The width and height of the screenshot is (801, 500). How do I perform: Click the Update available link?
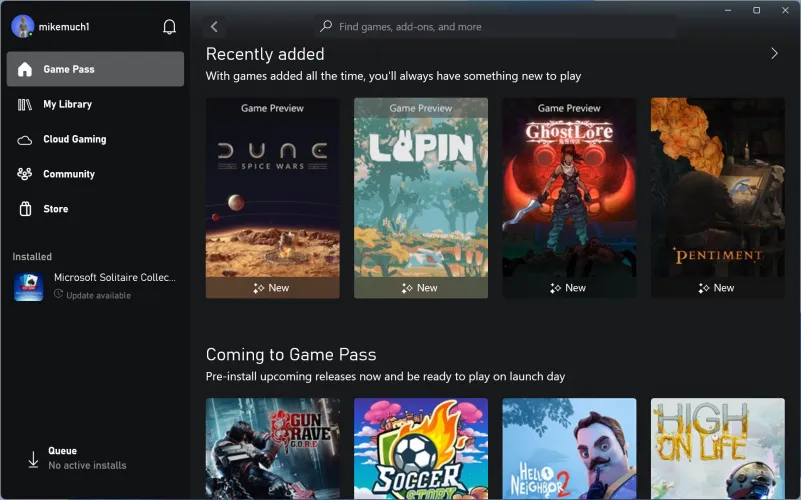98,295
